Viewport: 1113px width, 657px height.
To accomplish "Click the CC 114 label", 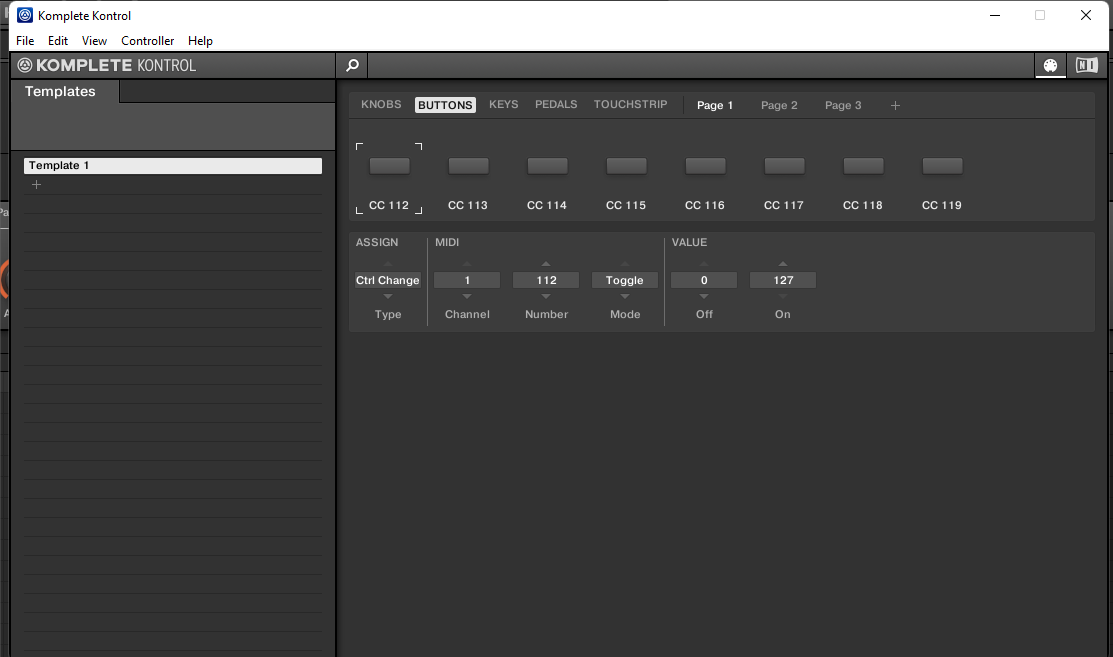I will 547,205.
